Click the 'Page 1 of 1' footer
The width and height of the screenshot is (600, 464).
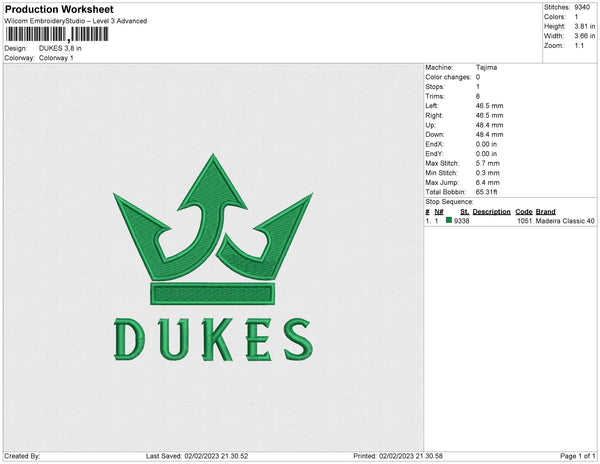(578, 456)
